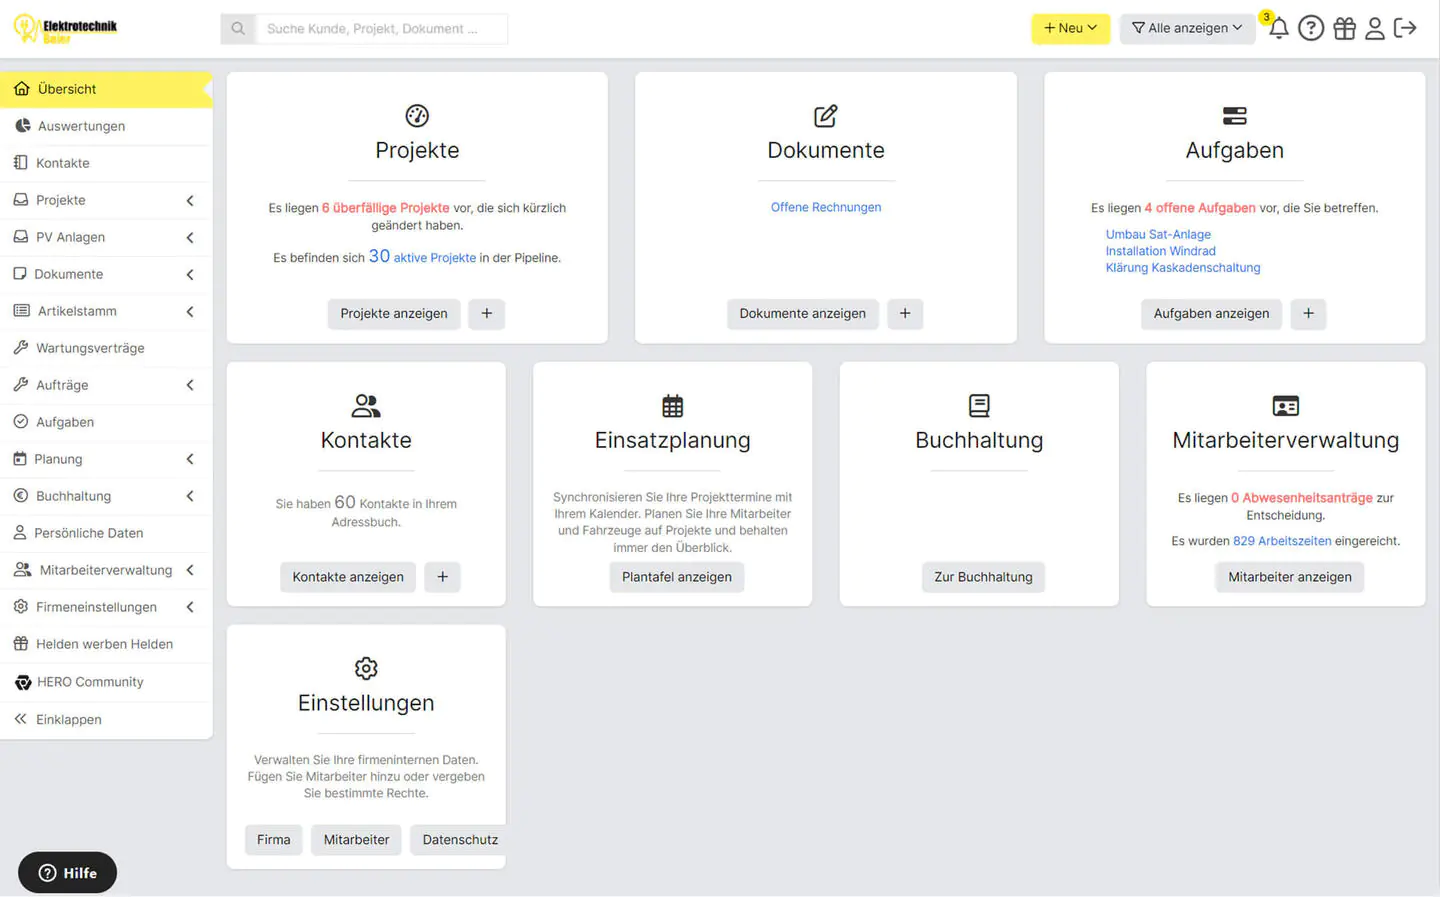Expand the Aufträge submenu chevron

190,385
